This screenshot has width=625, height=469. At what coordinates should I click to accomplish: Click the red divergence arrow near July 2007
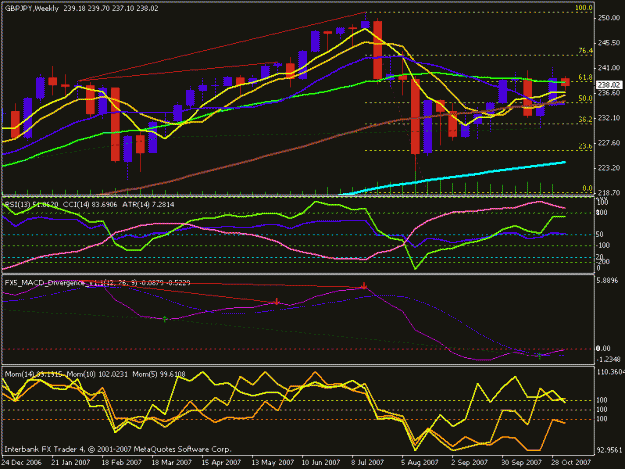(x=364, y=285)
